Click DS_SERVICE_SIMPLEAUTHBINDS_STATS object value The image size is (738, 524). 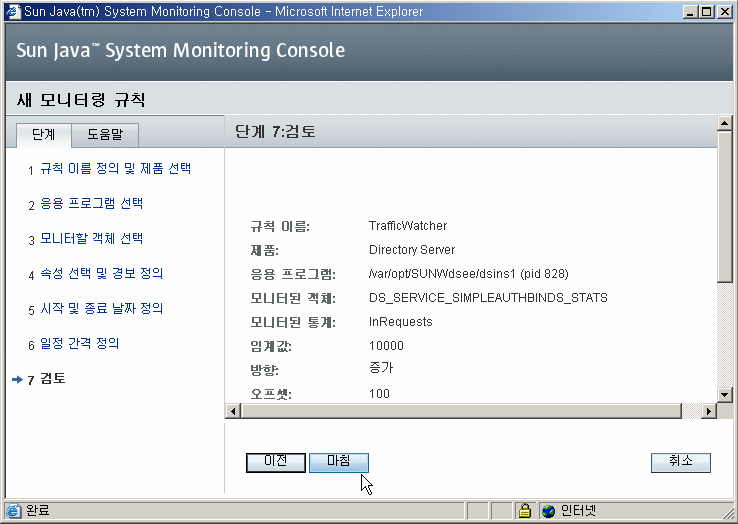[488, 298]
